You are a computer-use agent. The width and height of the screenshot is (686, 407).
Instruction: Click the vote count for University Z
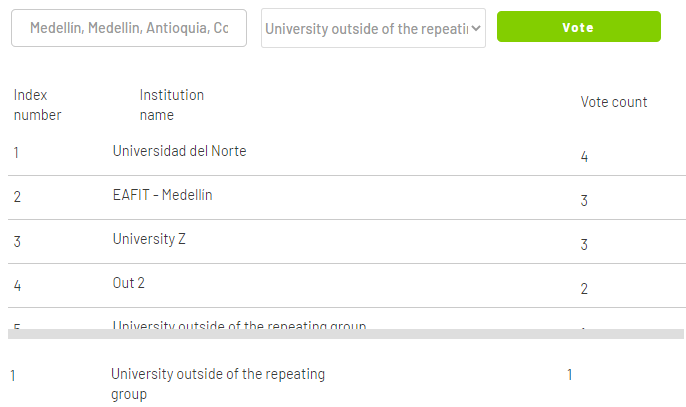584,245
